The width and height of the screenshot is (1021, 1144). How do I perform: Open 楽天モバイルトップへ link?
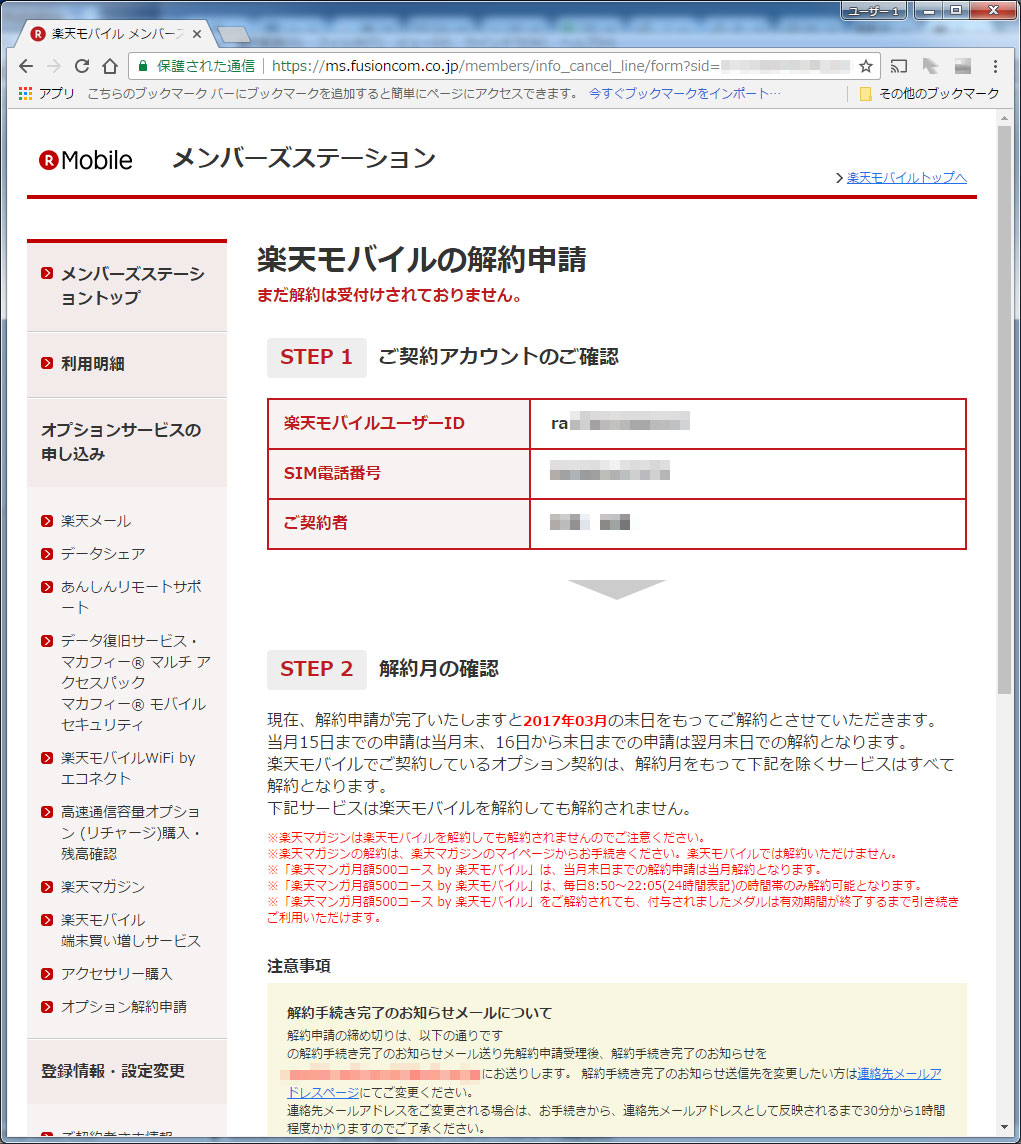(x=906, y=178)
